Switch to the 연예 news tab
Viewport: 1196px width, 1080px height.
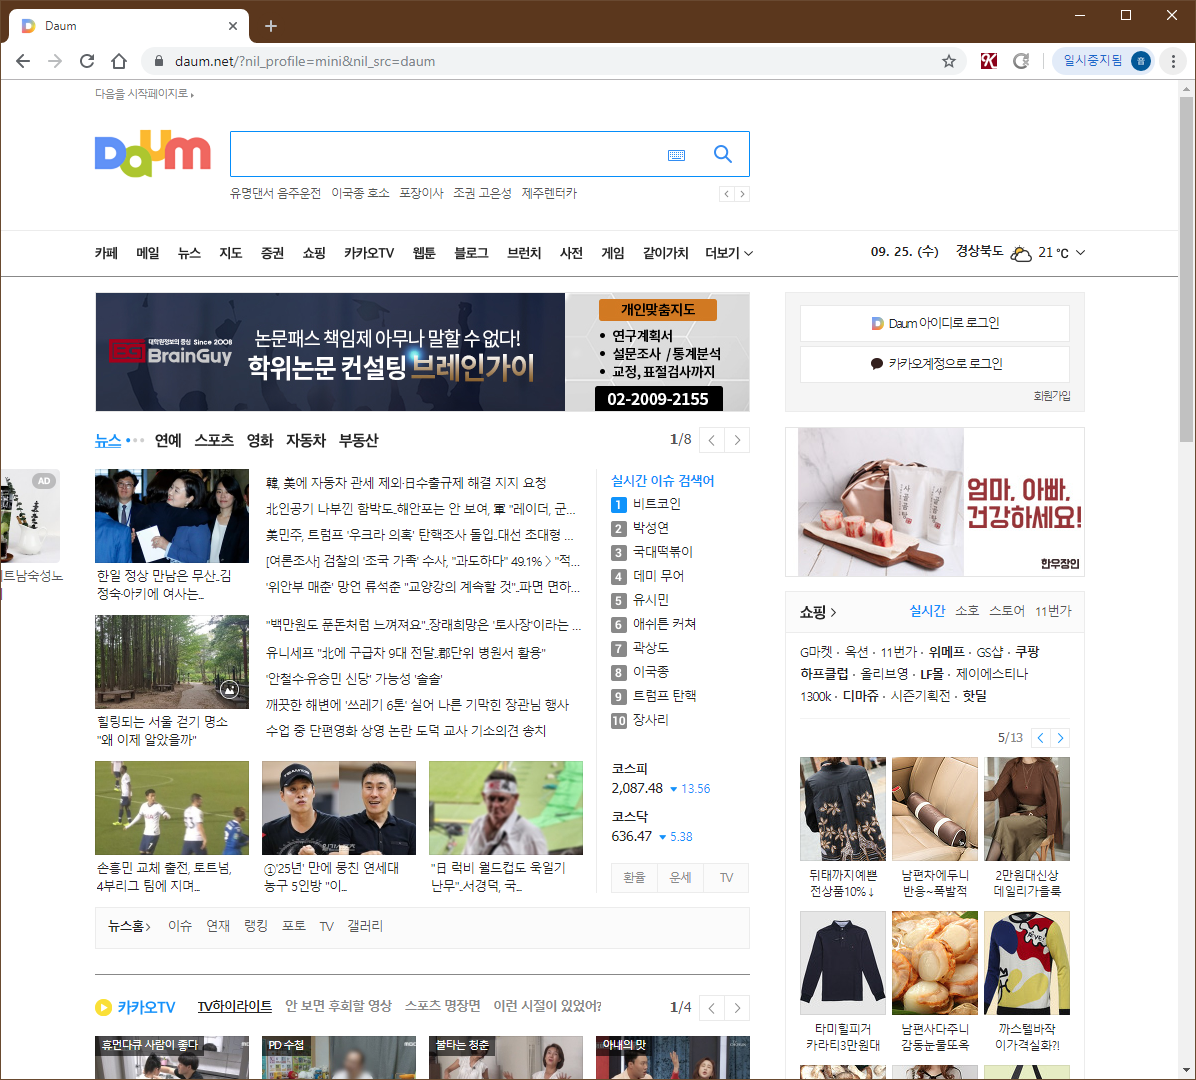pos(168,440)
